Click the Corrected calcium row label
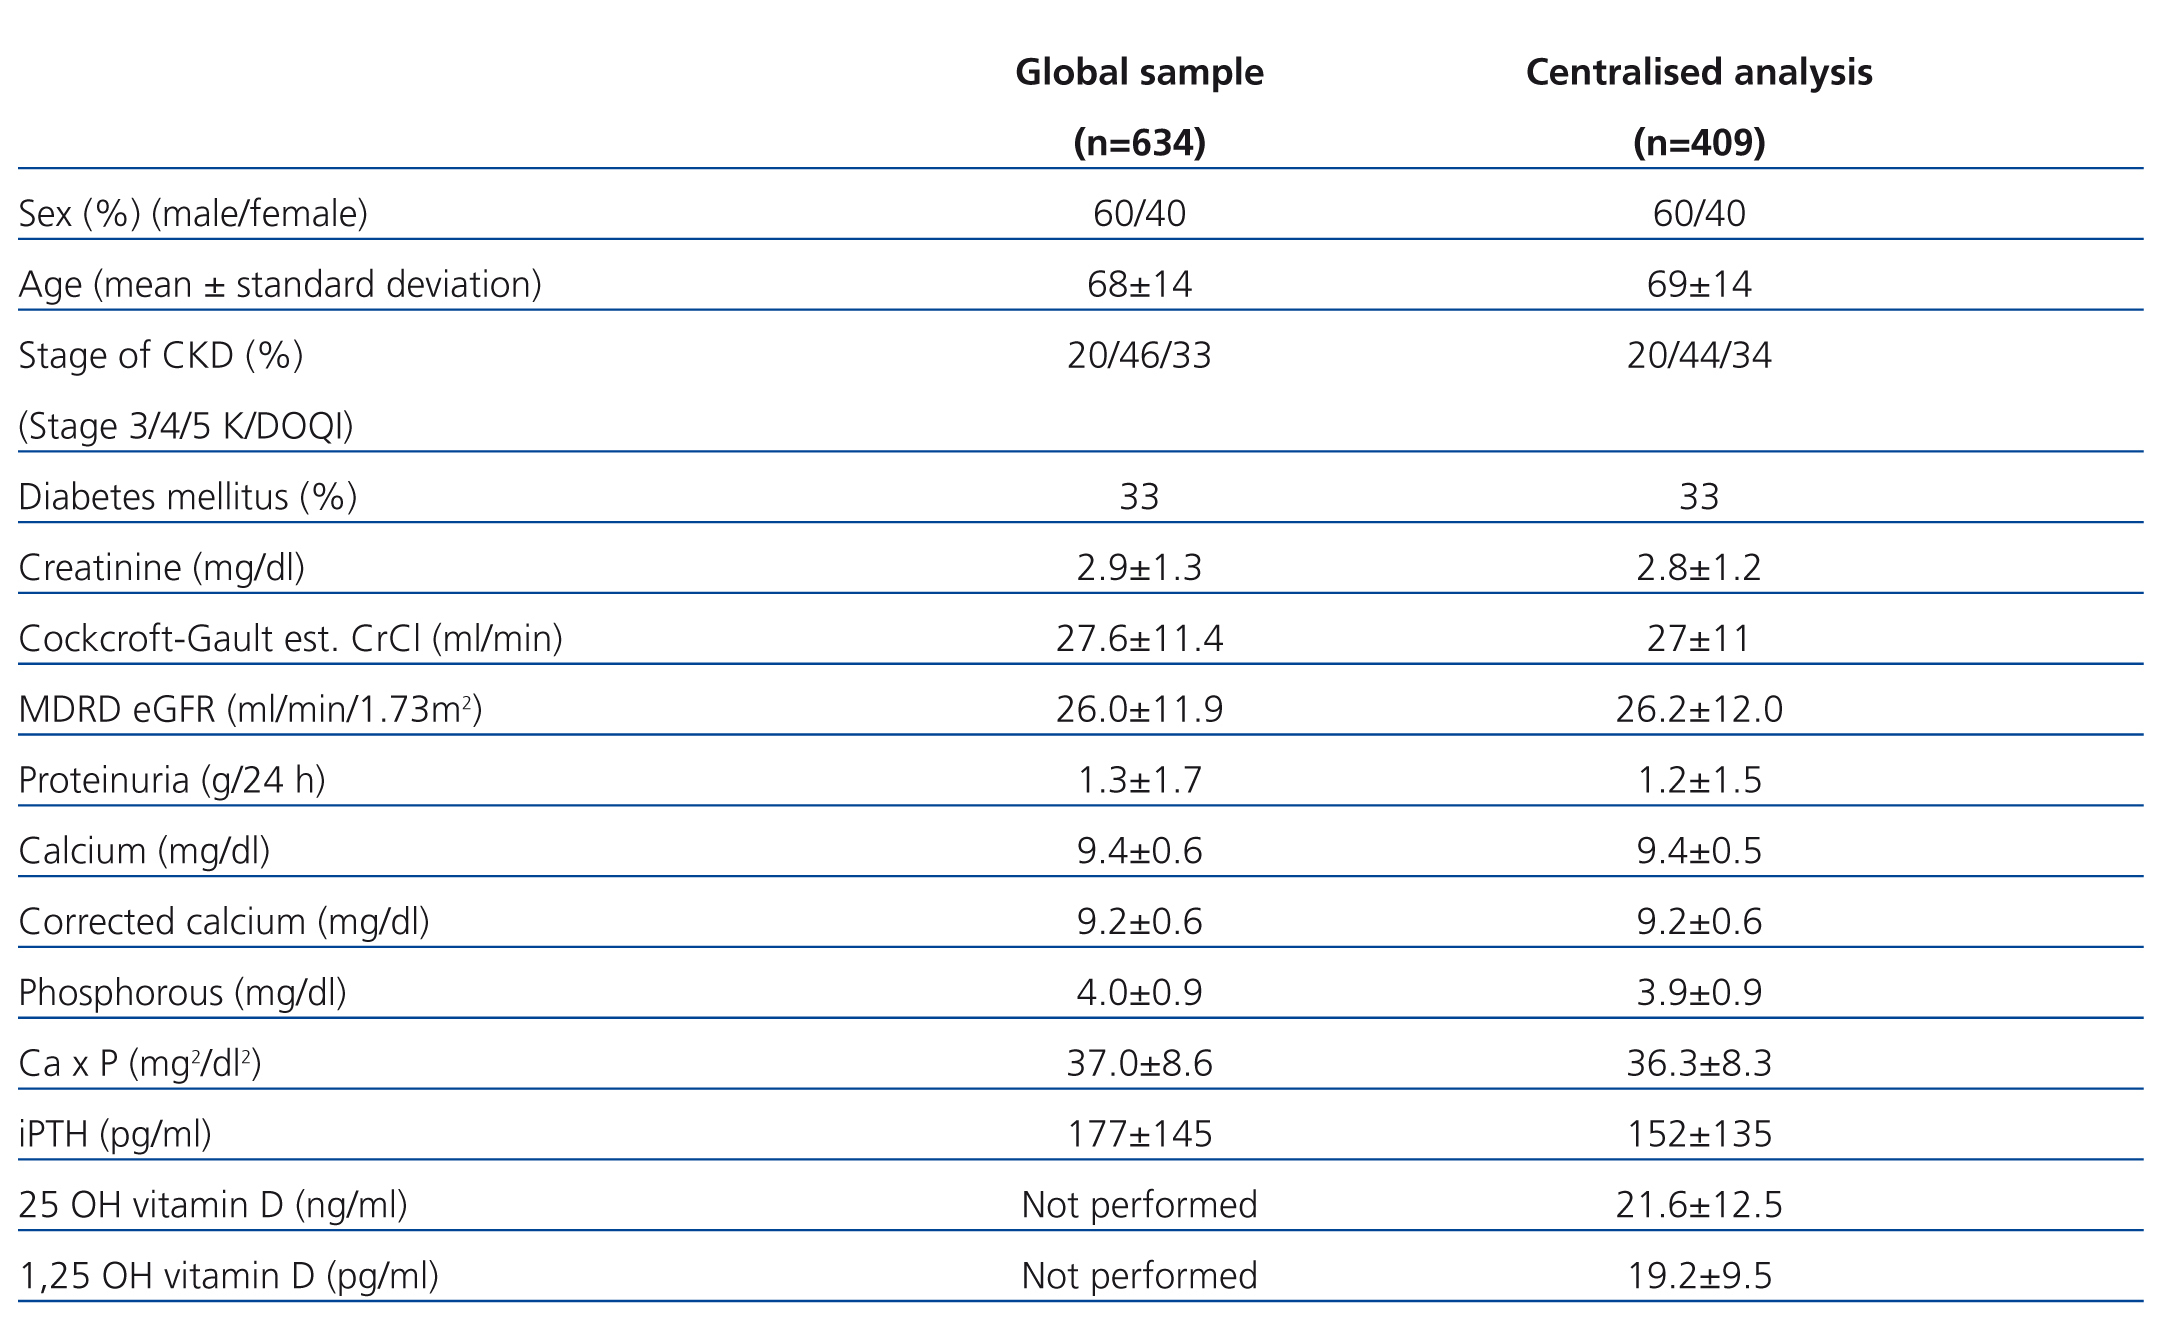This screenshot has height=1318, width=2161. tap(224, 922)
